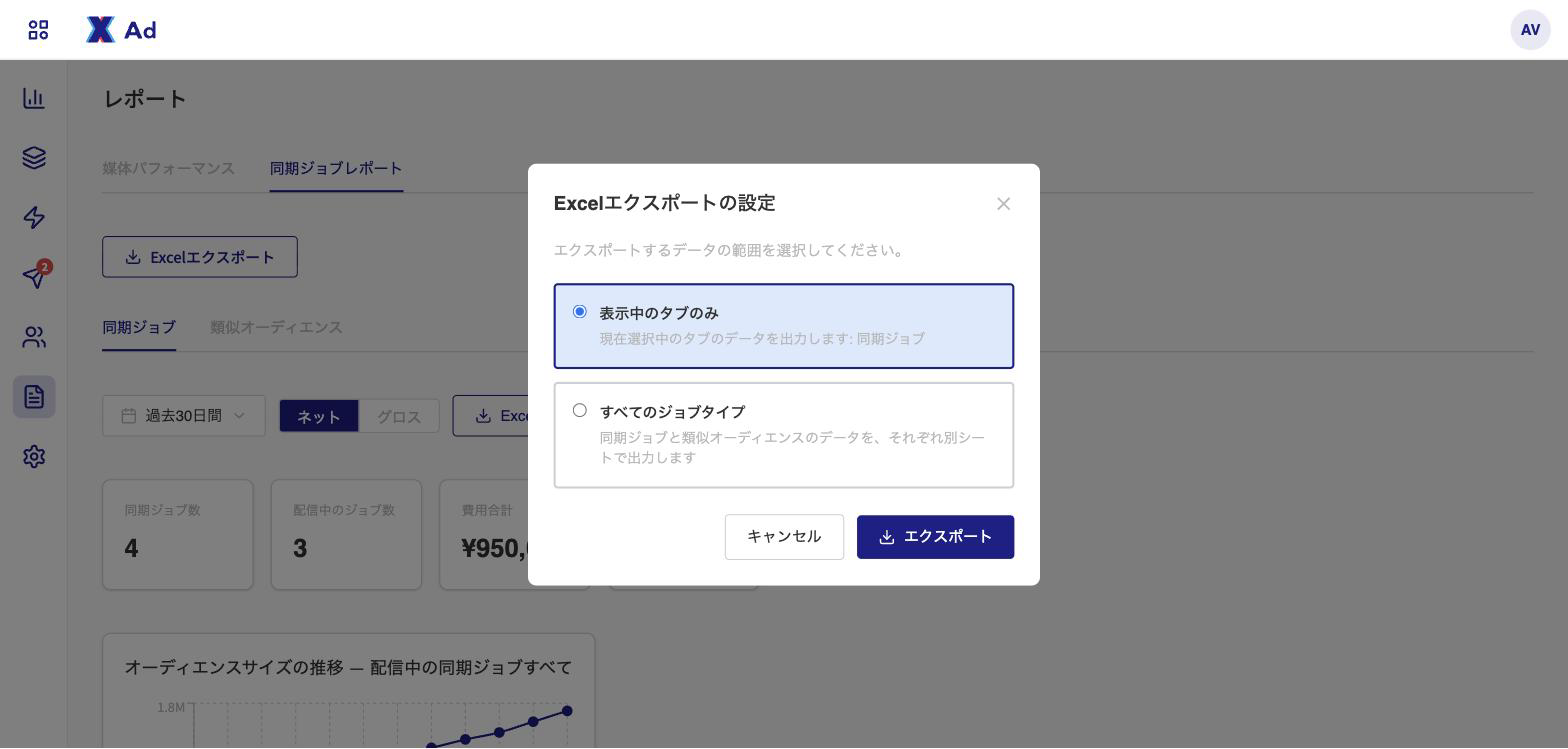Open the 過去30日間 date range dropdown
Image resolution: width=1568 pixels, height=749 pixels.
[184, 416]
